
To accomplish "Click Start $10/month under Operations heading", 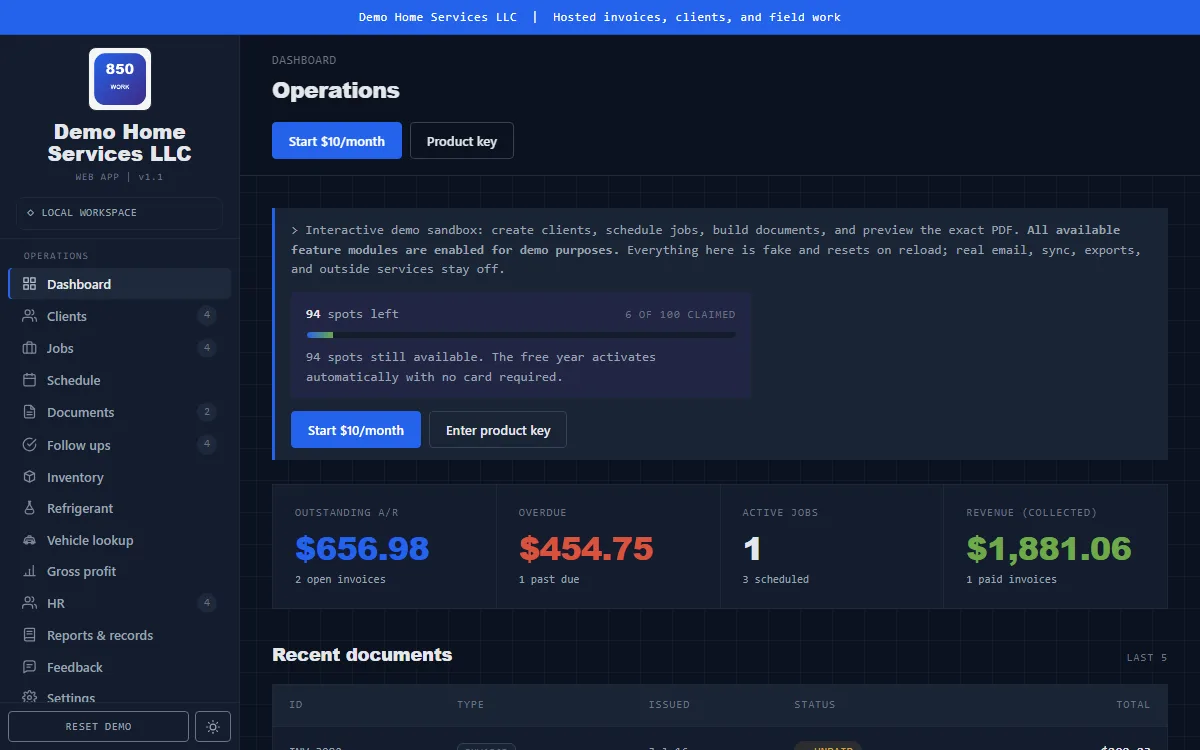I will [x=337, y=141].
